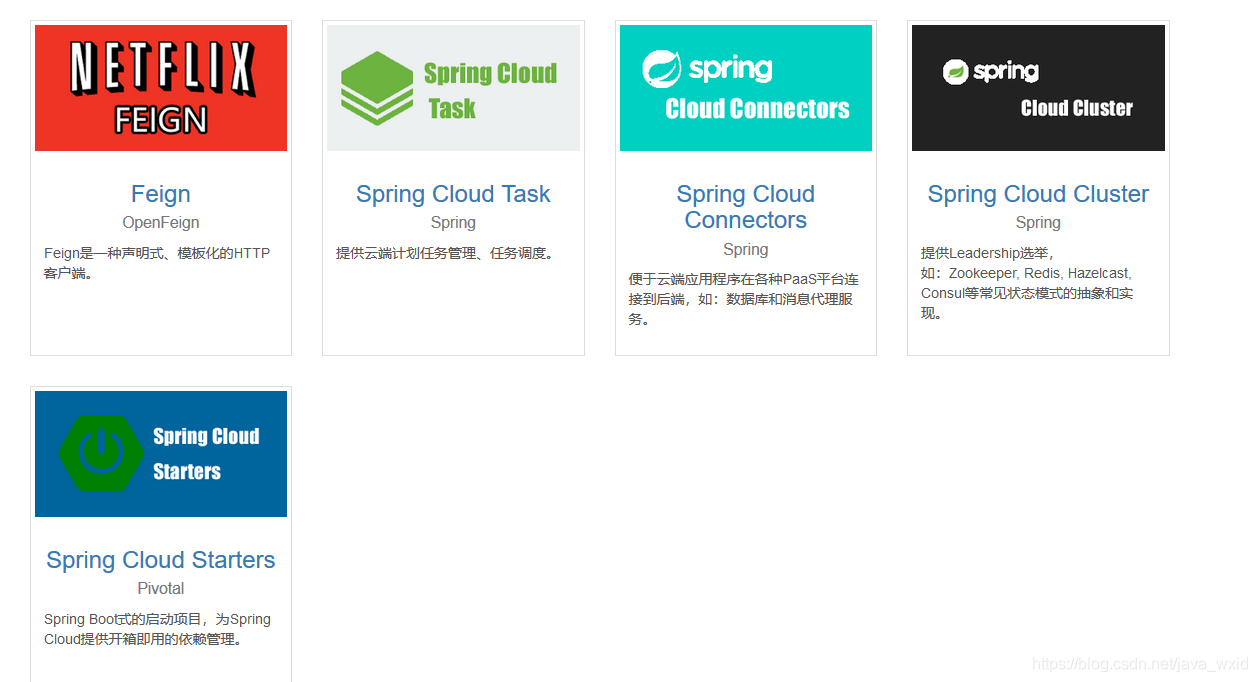This screenshot has width=1257, height=682.
Task: Click the Spring subtitle under Spring Cloud Connectors
Action: coord(746,250)
